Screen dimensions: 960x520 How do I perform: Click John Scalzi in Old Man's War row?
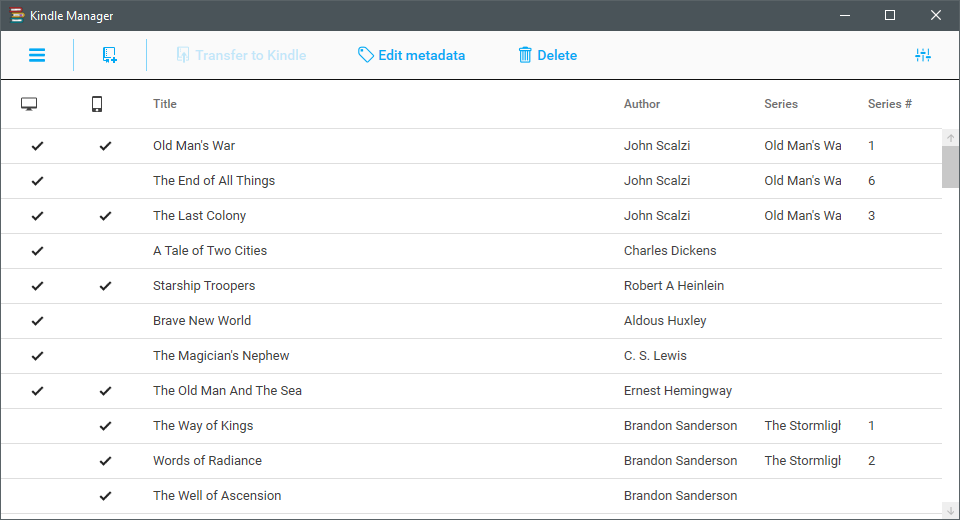(657, 146)
